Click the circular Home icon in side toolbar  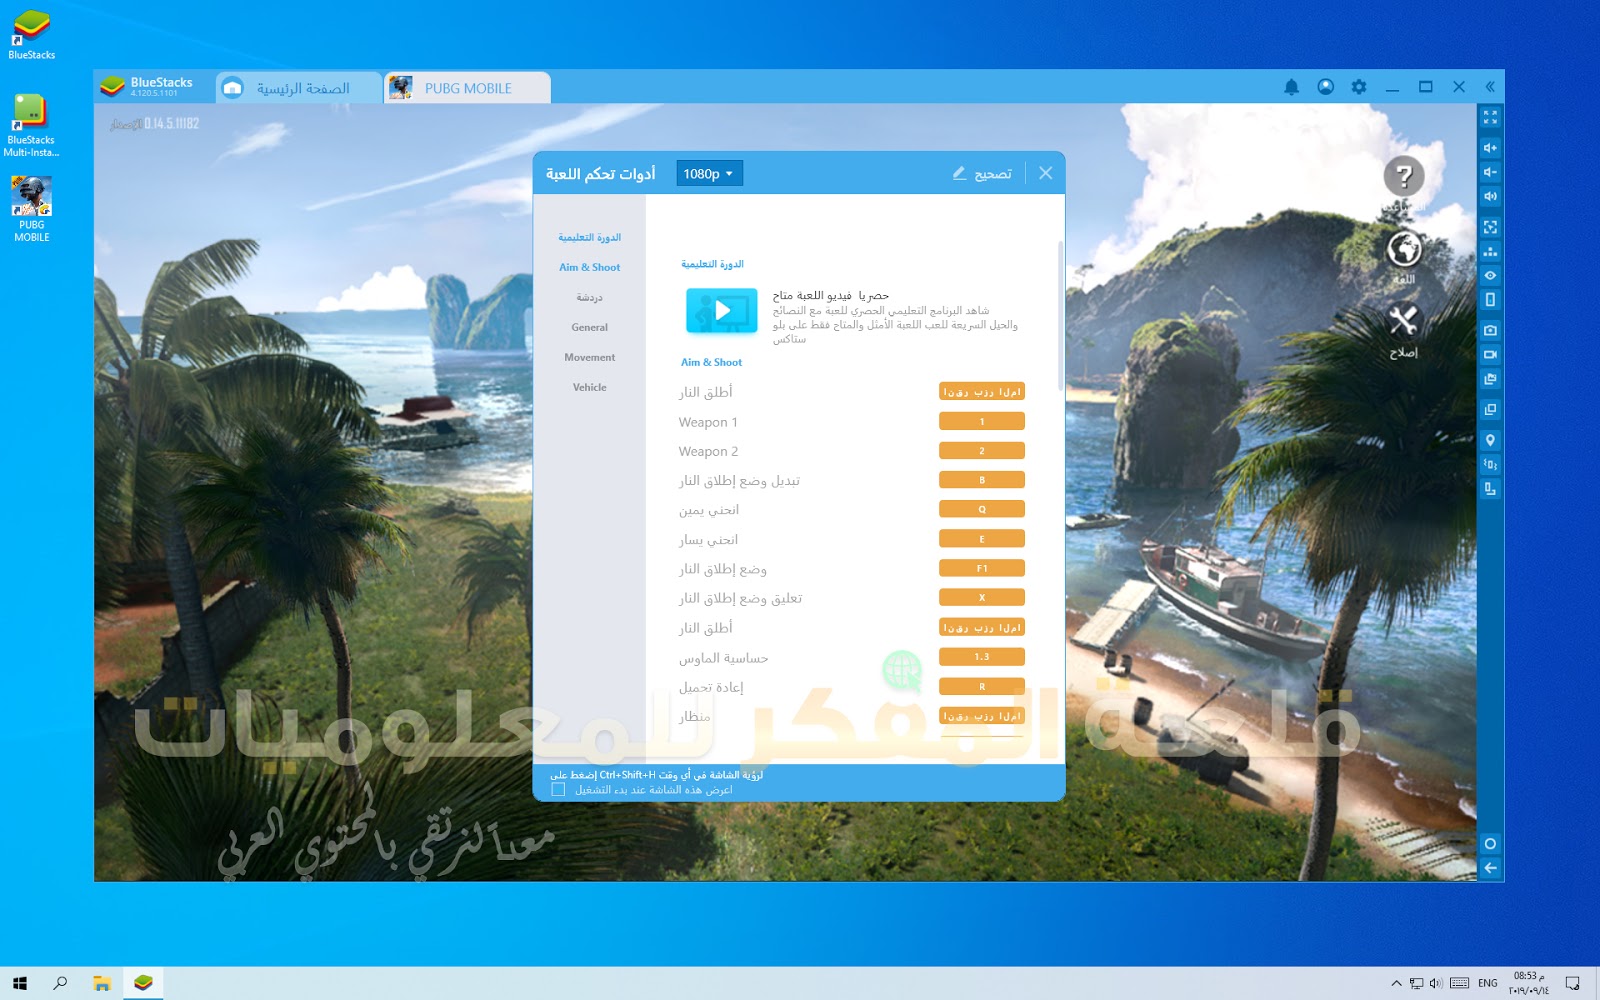point(1490,844)
